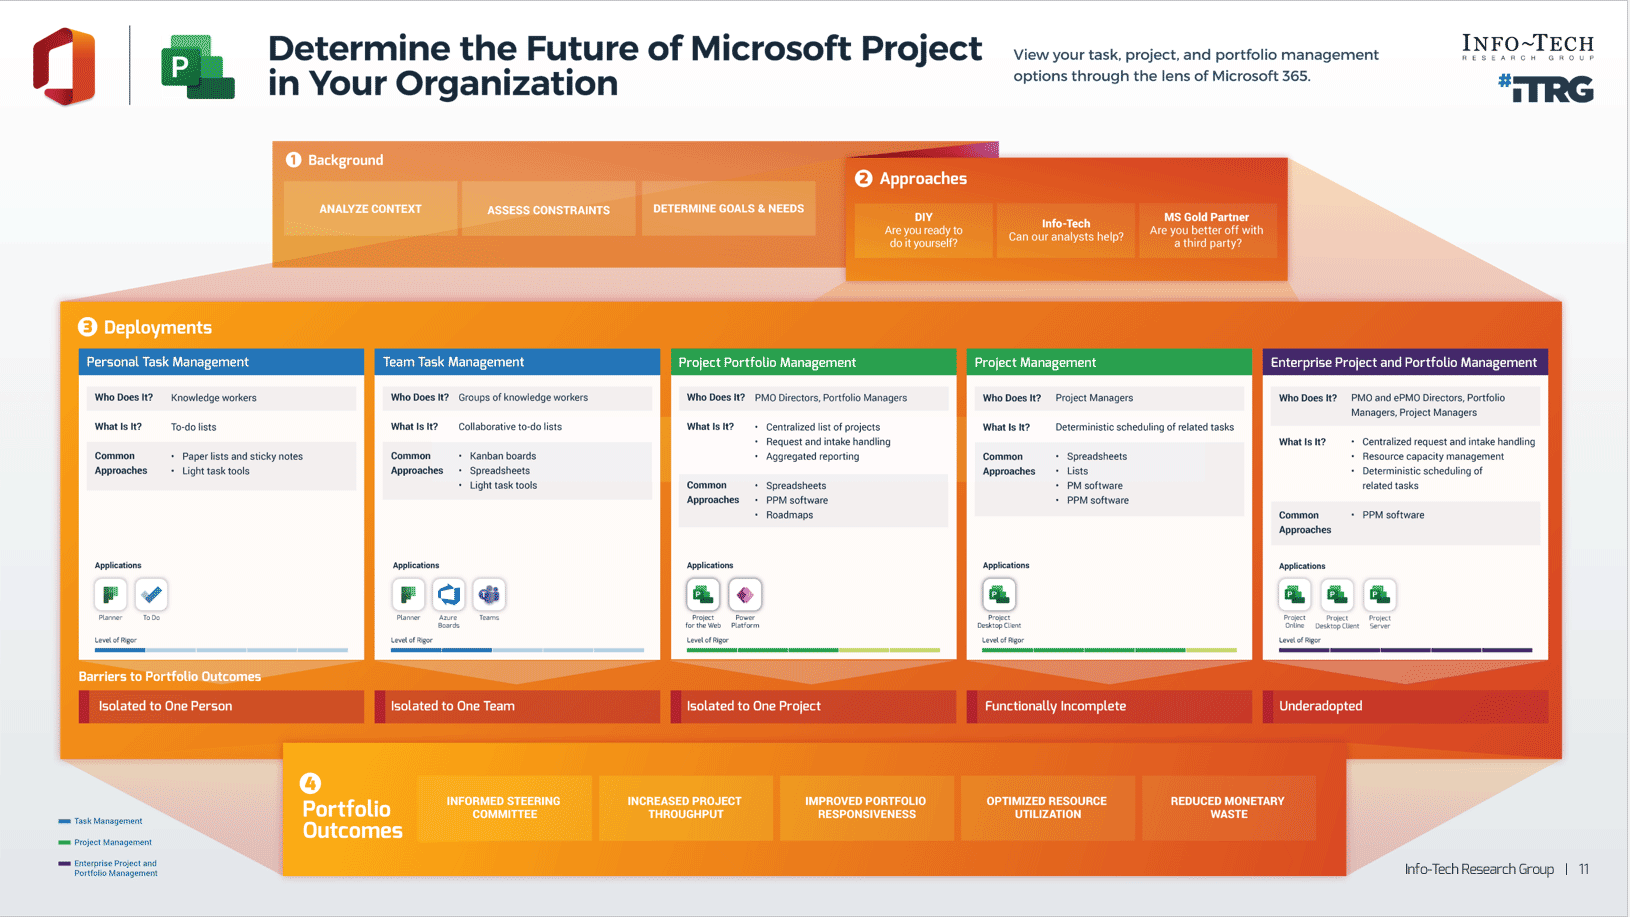Select the Planner icon under Team Task Management
1630x917 pixels.
(x=408, y=595)
